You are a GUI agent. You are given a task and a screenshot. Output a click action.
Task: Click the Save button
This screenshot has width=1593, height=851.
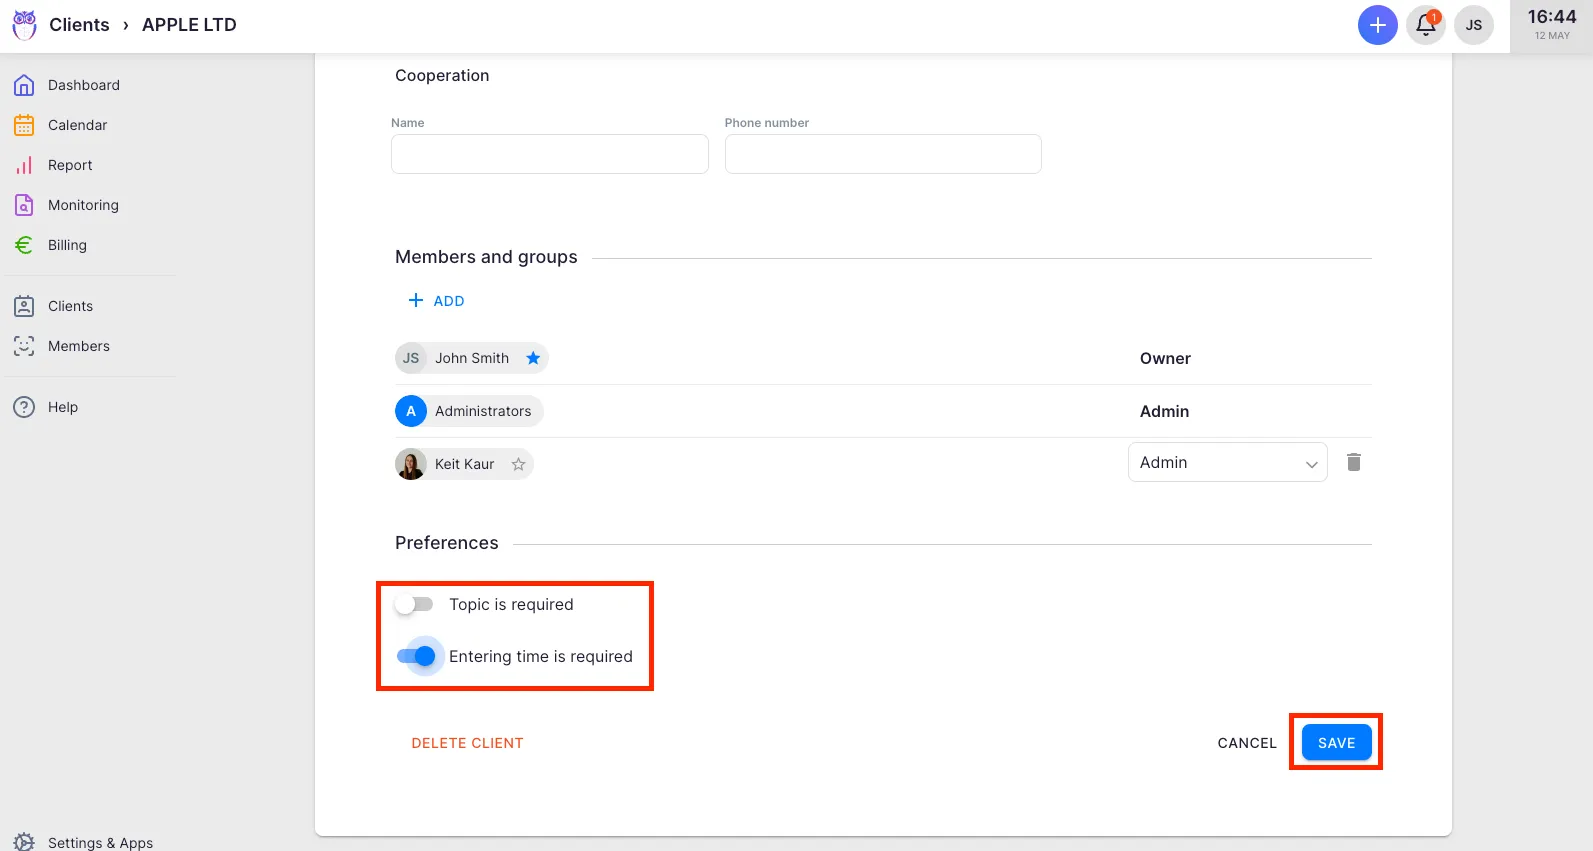1336,743
